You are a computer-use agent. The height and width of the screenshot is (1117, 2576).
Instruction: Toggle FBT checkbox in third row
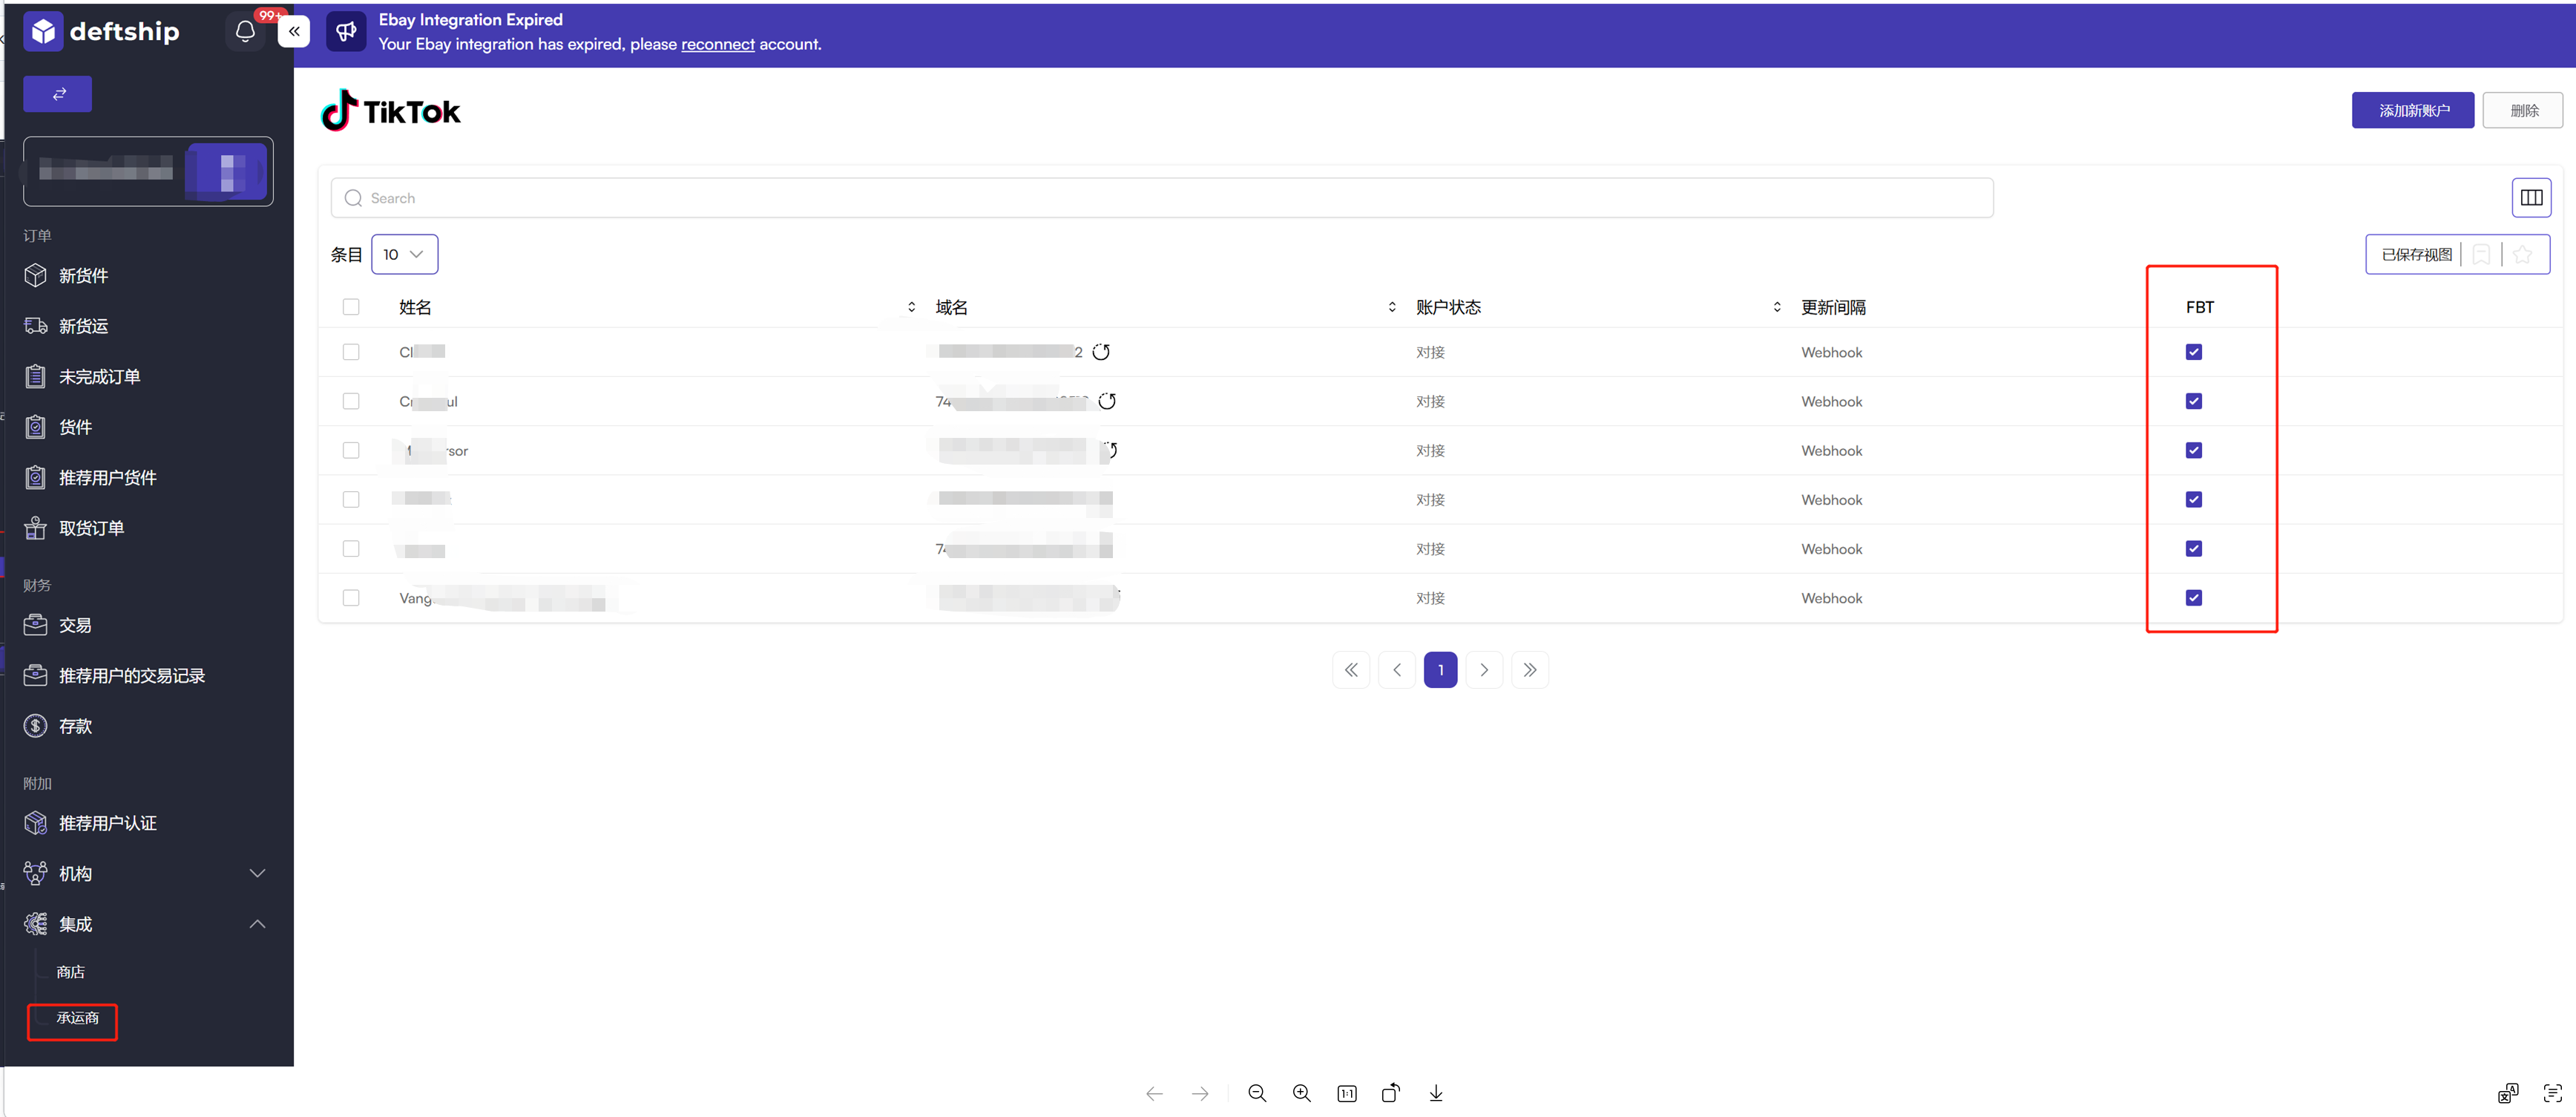click(x=2194, y=450)
